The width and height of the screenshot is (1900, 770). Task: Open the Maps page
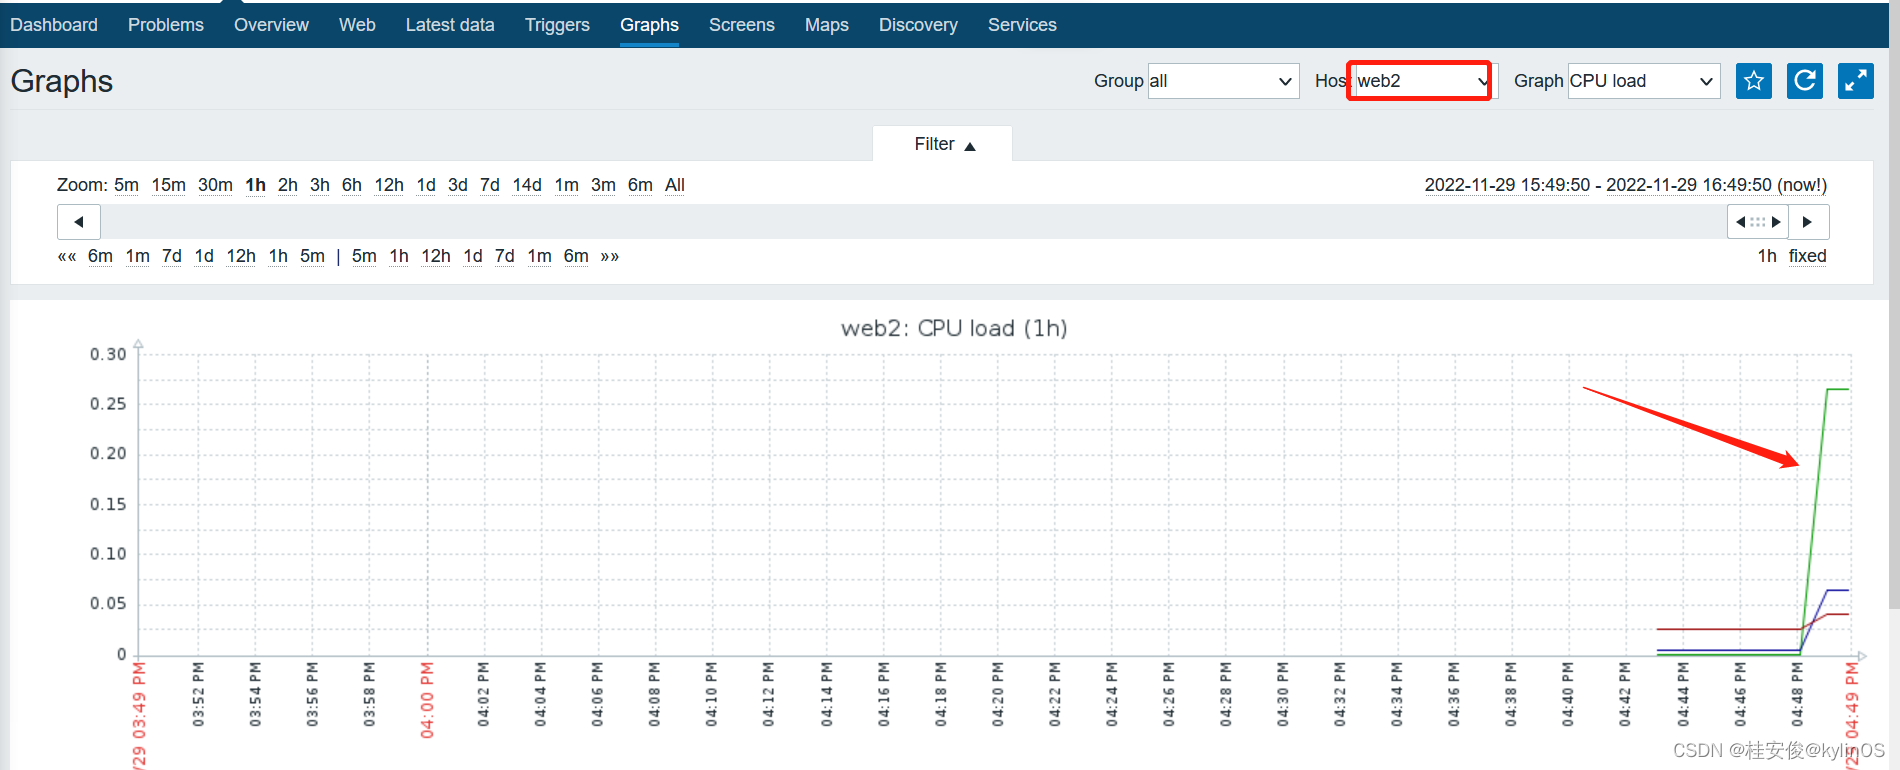(827, 25)
